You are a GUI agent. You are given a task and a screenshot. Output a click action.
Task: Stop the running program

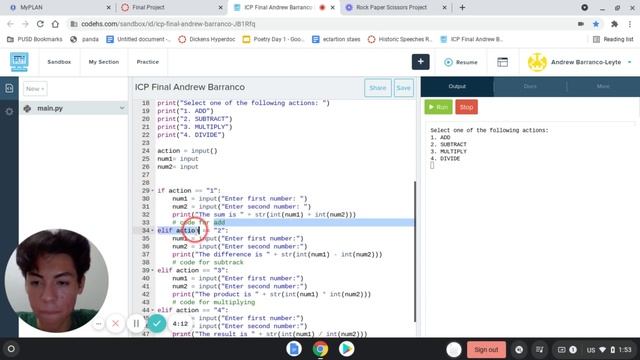[467, 107]
